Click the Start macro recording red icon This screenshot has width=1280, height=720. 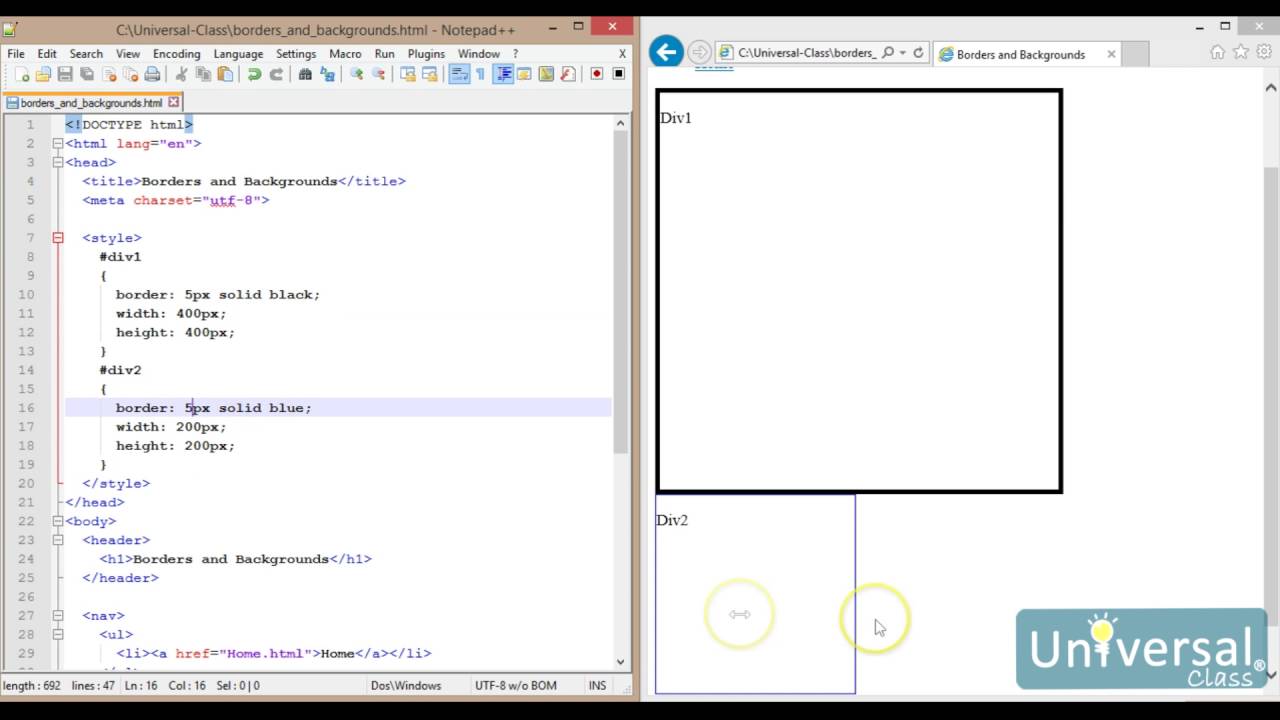pos(596,74)
